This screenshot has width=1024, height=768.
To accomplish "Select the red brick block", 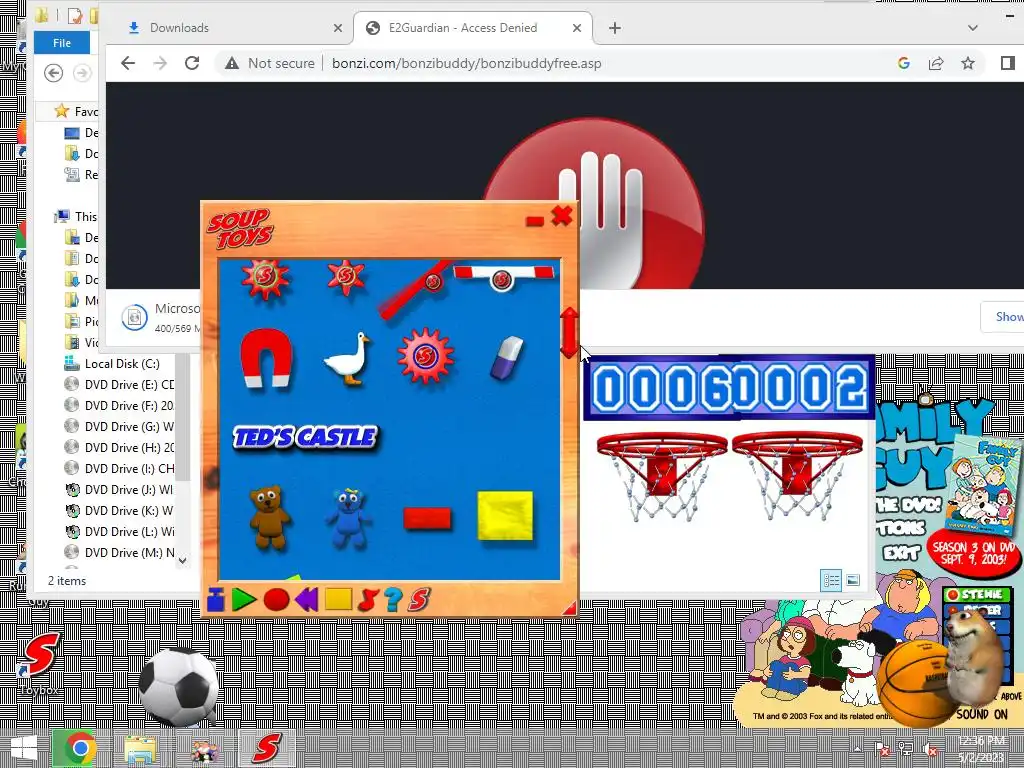I will tap(427, 519).
